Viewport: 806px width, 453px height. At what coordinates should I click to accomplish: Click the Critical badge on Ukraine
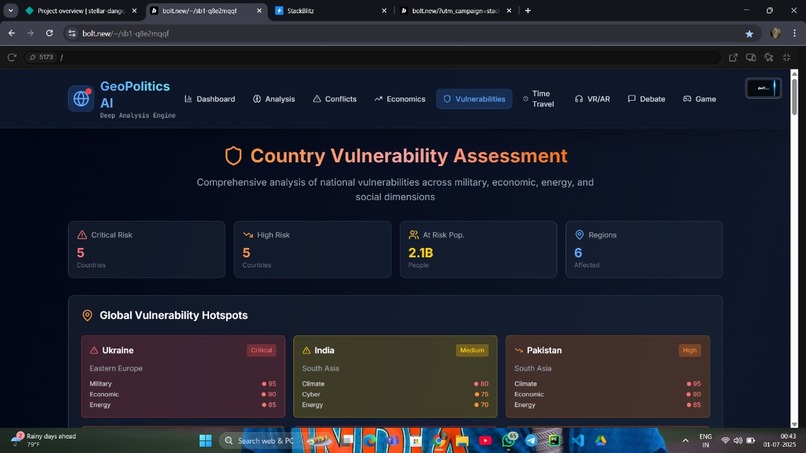pyautogui.click(x=261, y=350)
